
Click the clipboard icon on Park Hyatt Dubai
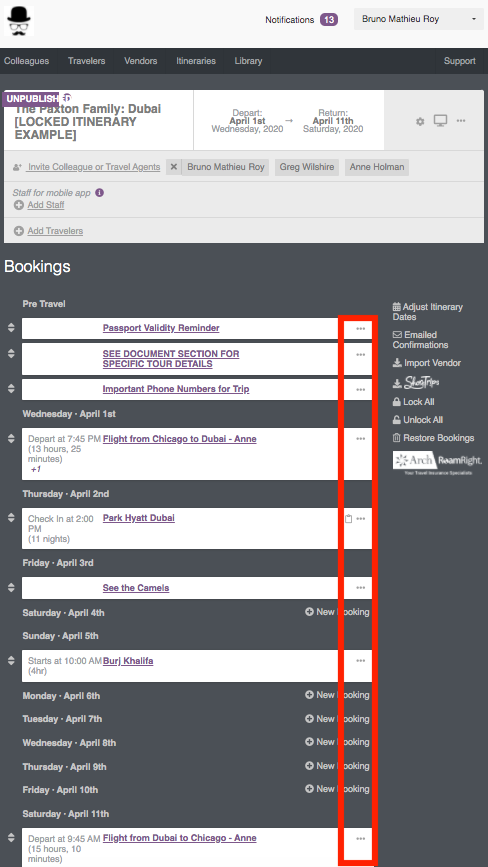(x=348, y=519)
